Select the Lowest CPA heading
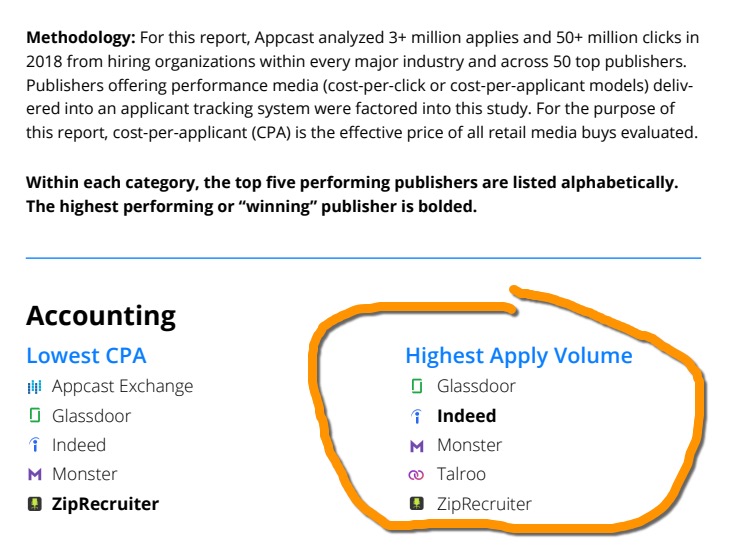Screen dimensions: 756x555 coord(86,355)
